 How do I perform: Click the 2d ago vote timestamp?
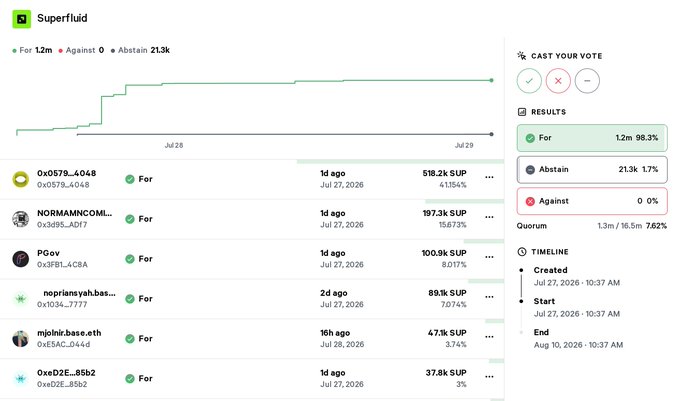click(x=334, y=293)
